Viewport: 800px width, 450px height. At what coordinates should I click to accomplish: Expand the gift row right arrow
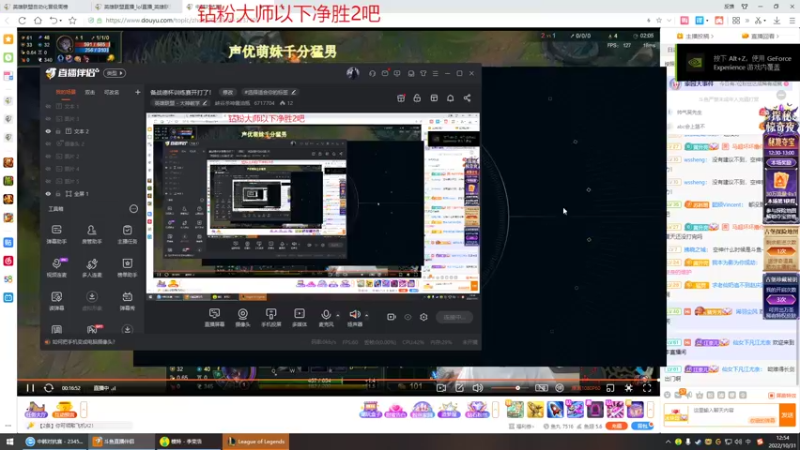pos(651,409)
